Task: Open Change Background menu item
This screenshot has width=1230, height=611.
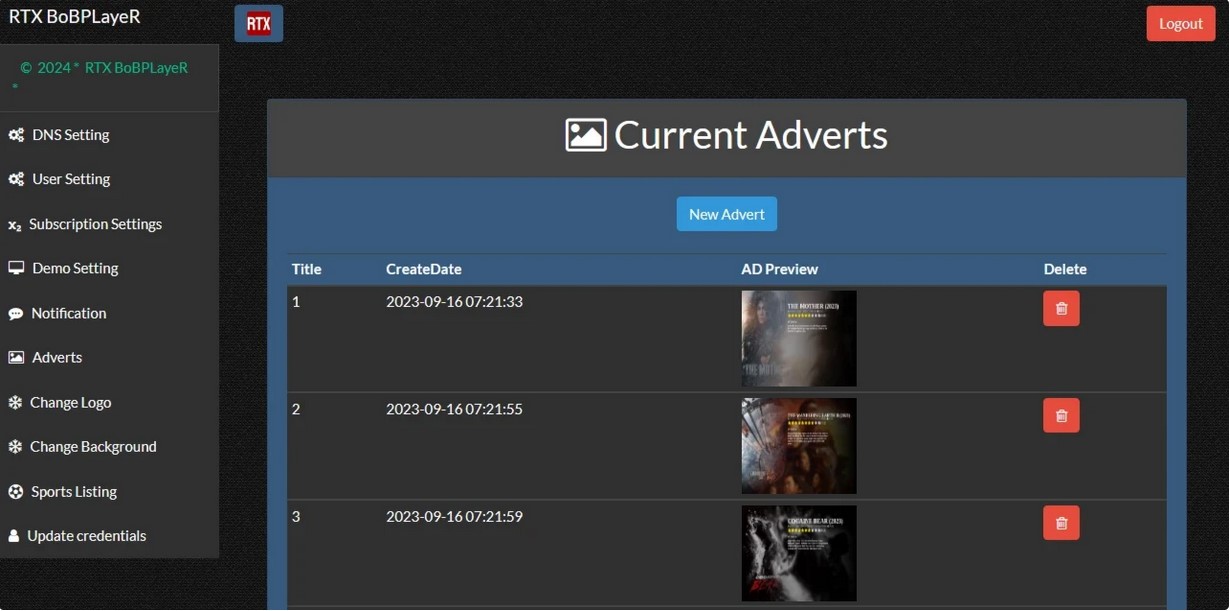Action: pyautogui.click(x=93, y=447)
